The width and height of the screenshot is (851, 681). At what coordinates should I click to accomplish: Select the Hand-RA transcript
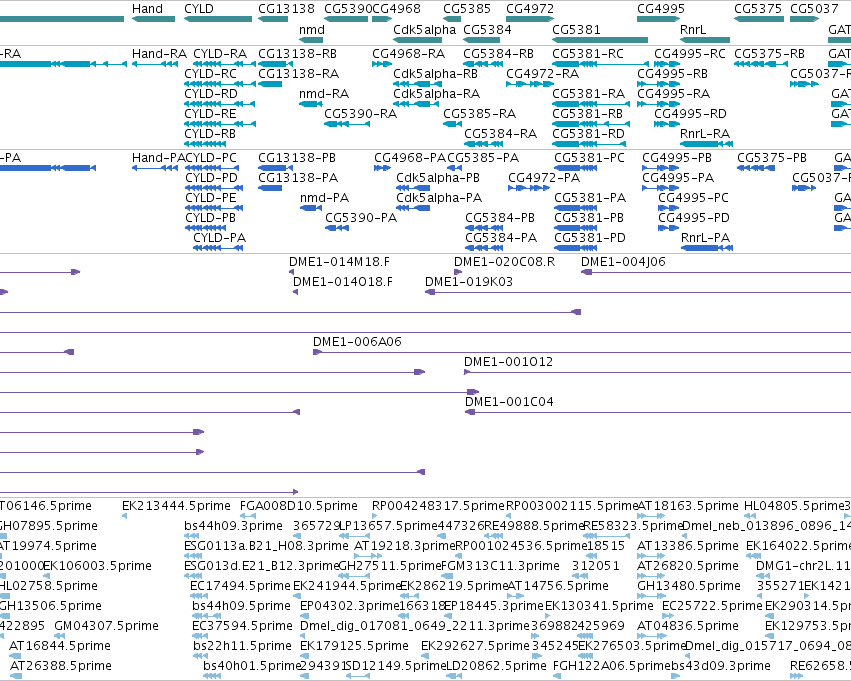coord(155,64)
